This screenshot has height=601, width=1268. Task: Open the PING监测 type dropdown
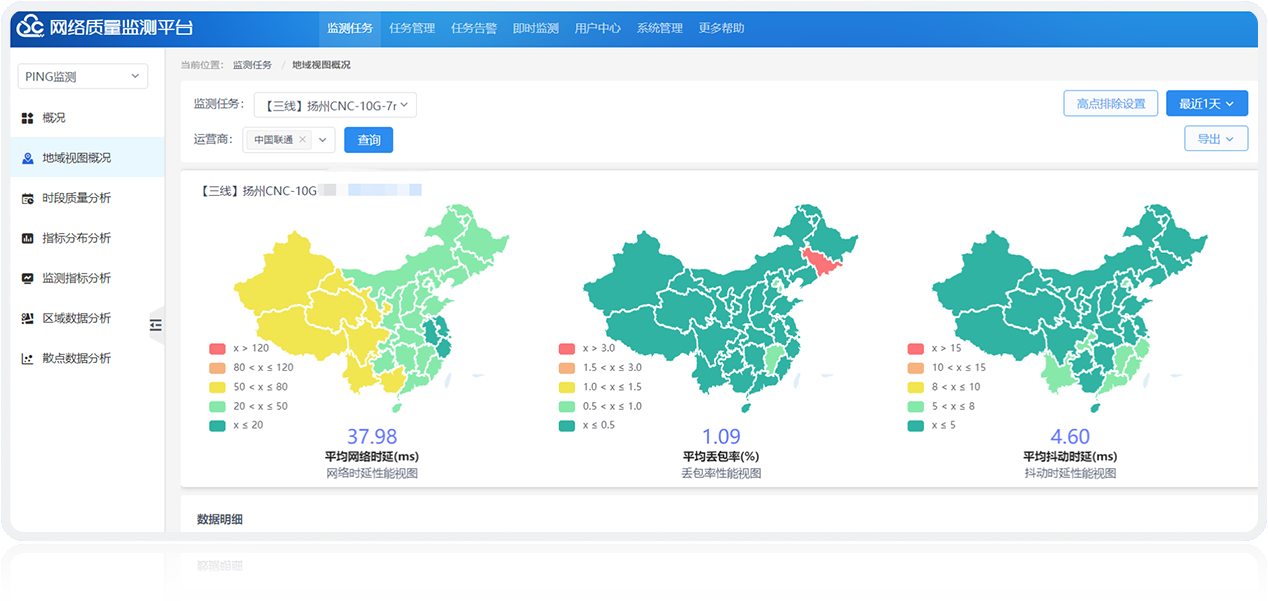[83, 77]
